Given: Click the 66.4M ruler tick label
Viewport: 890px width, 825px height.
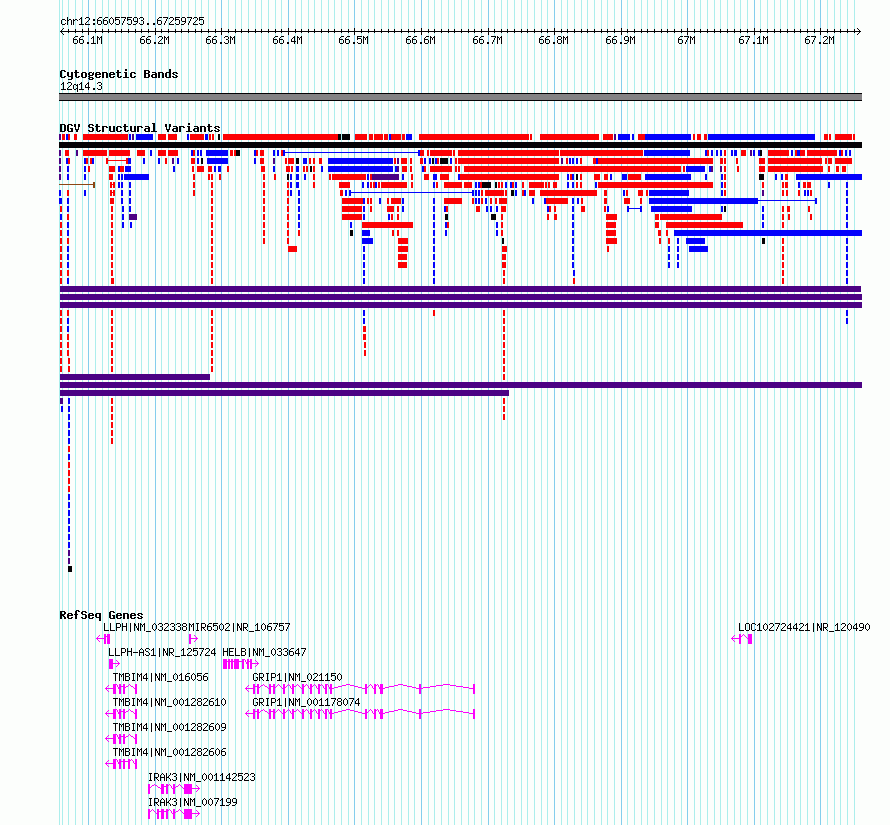Looking at the screenshot, I should coord(287,40).
